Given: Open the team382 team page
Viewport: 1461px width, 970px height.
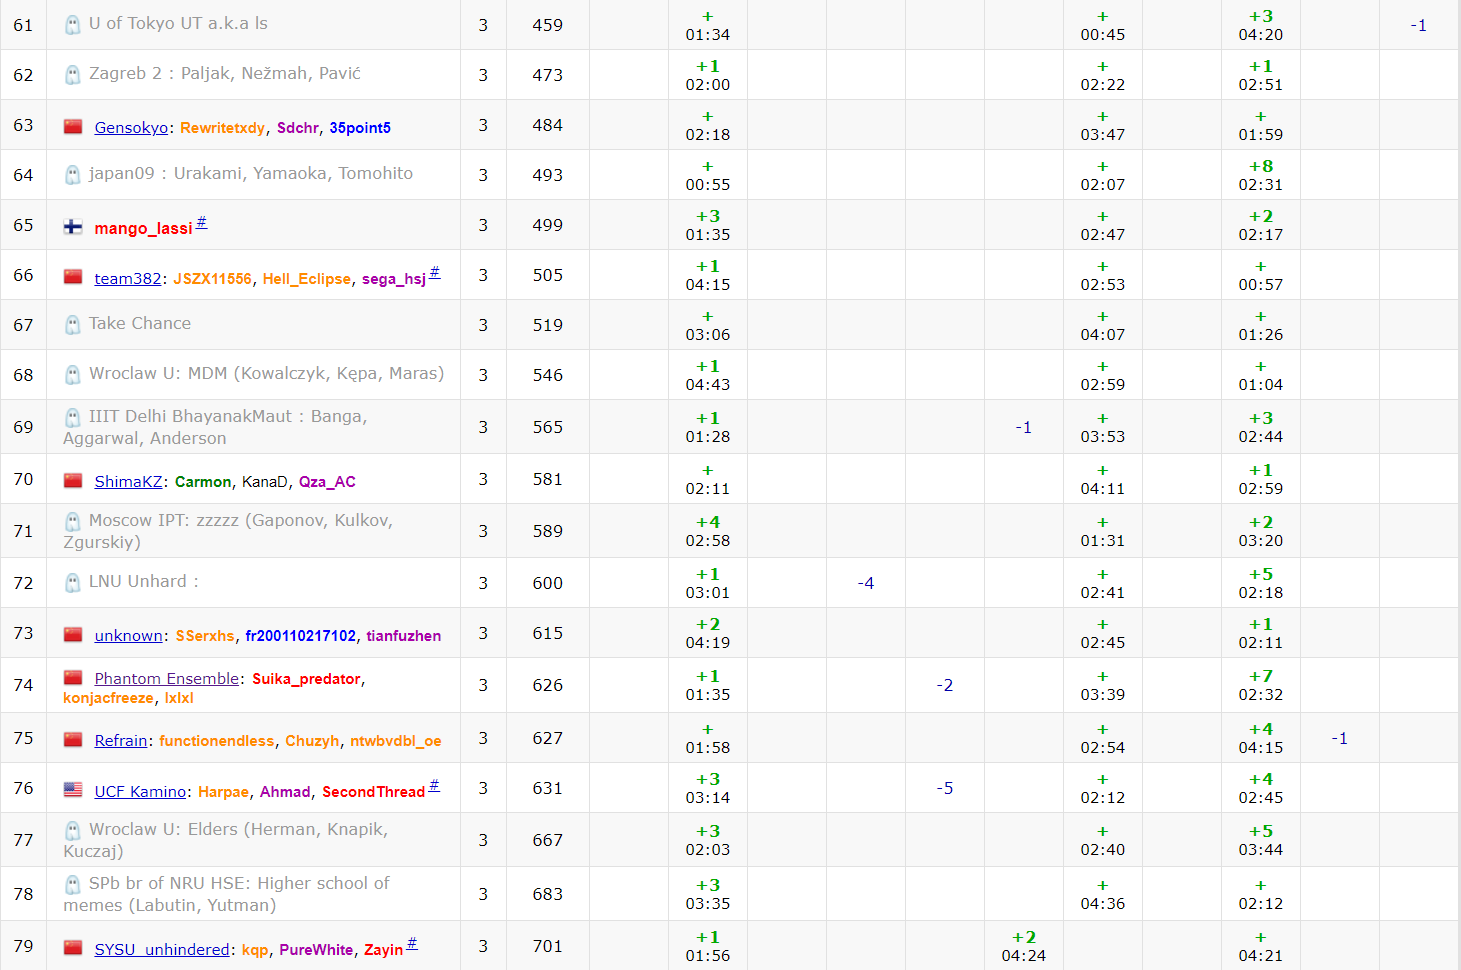Looking at the screenshot, I should click(127, 279).
